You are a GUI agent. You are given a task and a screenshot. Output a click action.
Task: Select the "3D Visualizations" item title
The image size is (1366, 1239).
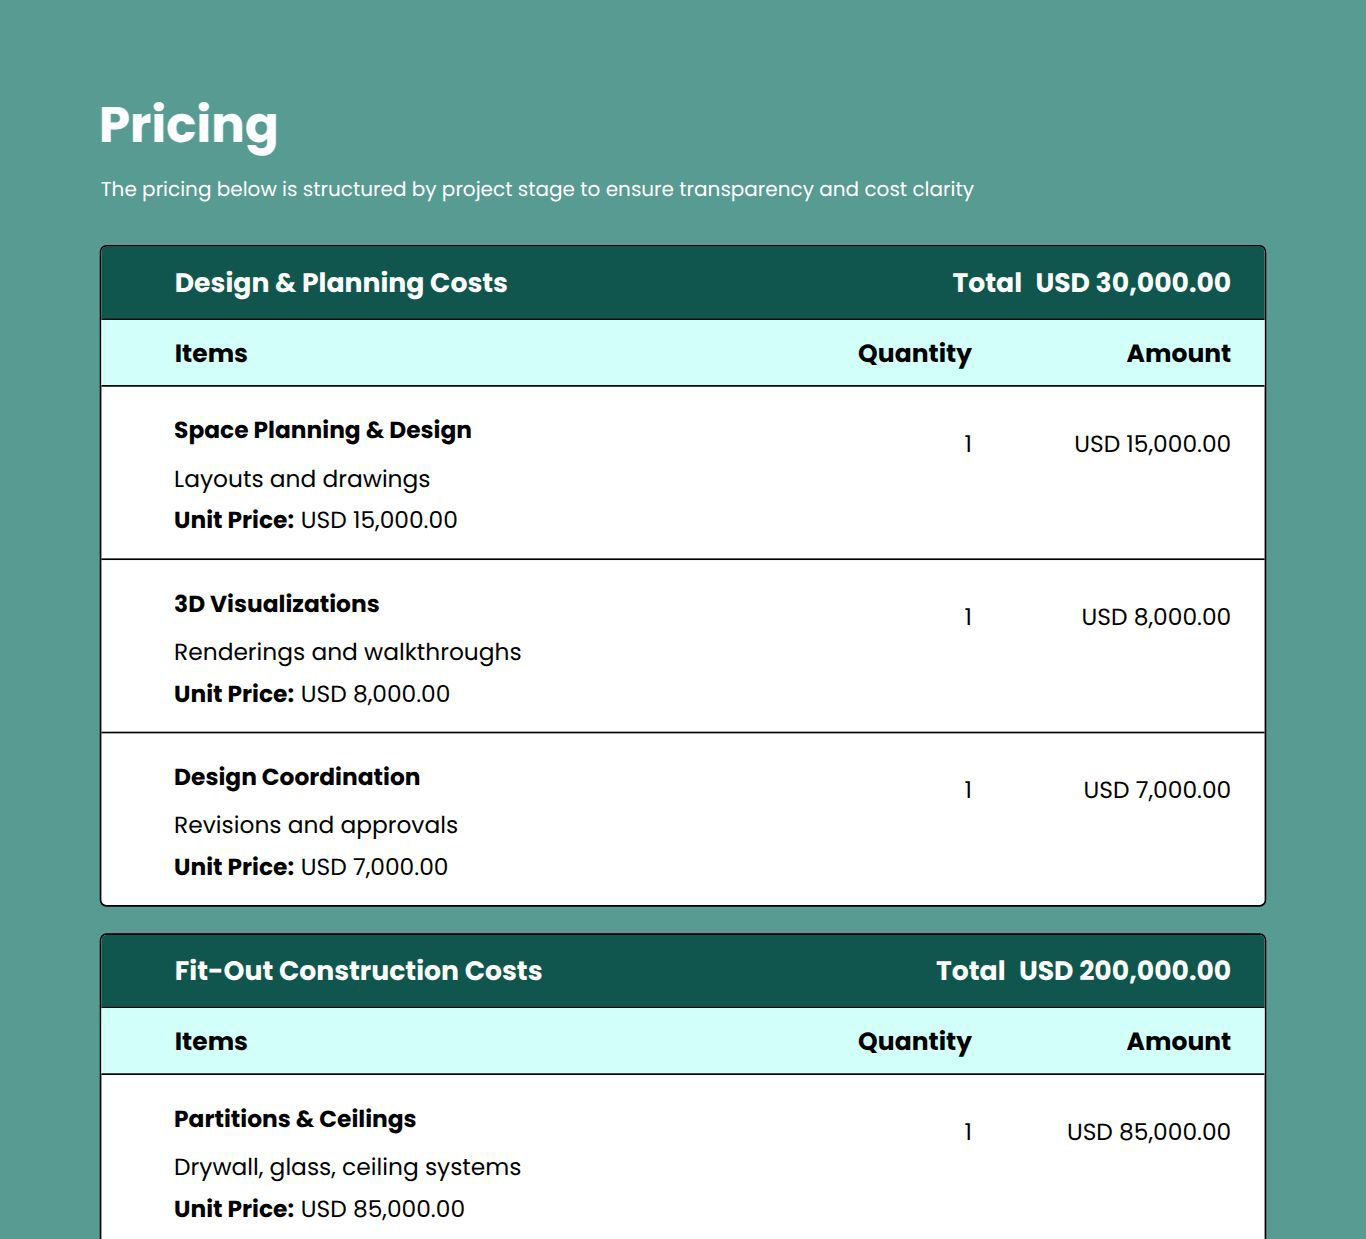click(x=276, y=604)
